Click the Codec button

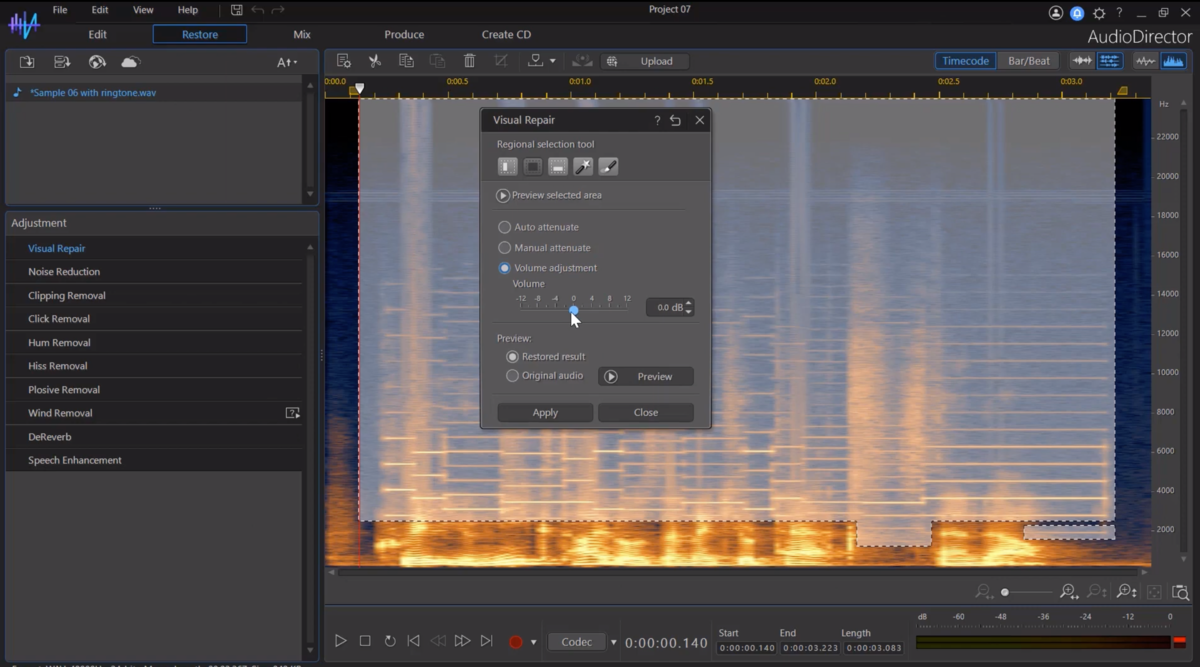click(x=577, y=642)
